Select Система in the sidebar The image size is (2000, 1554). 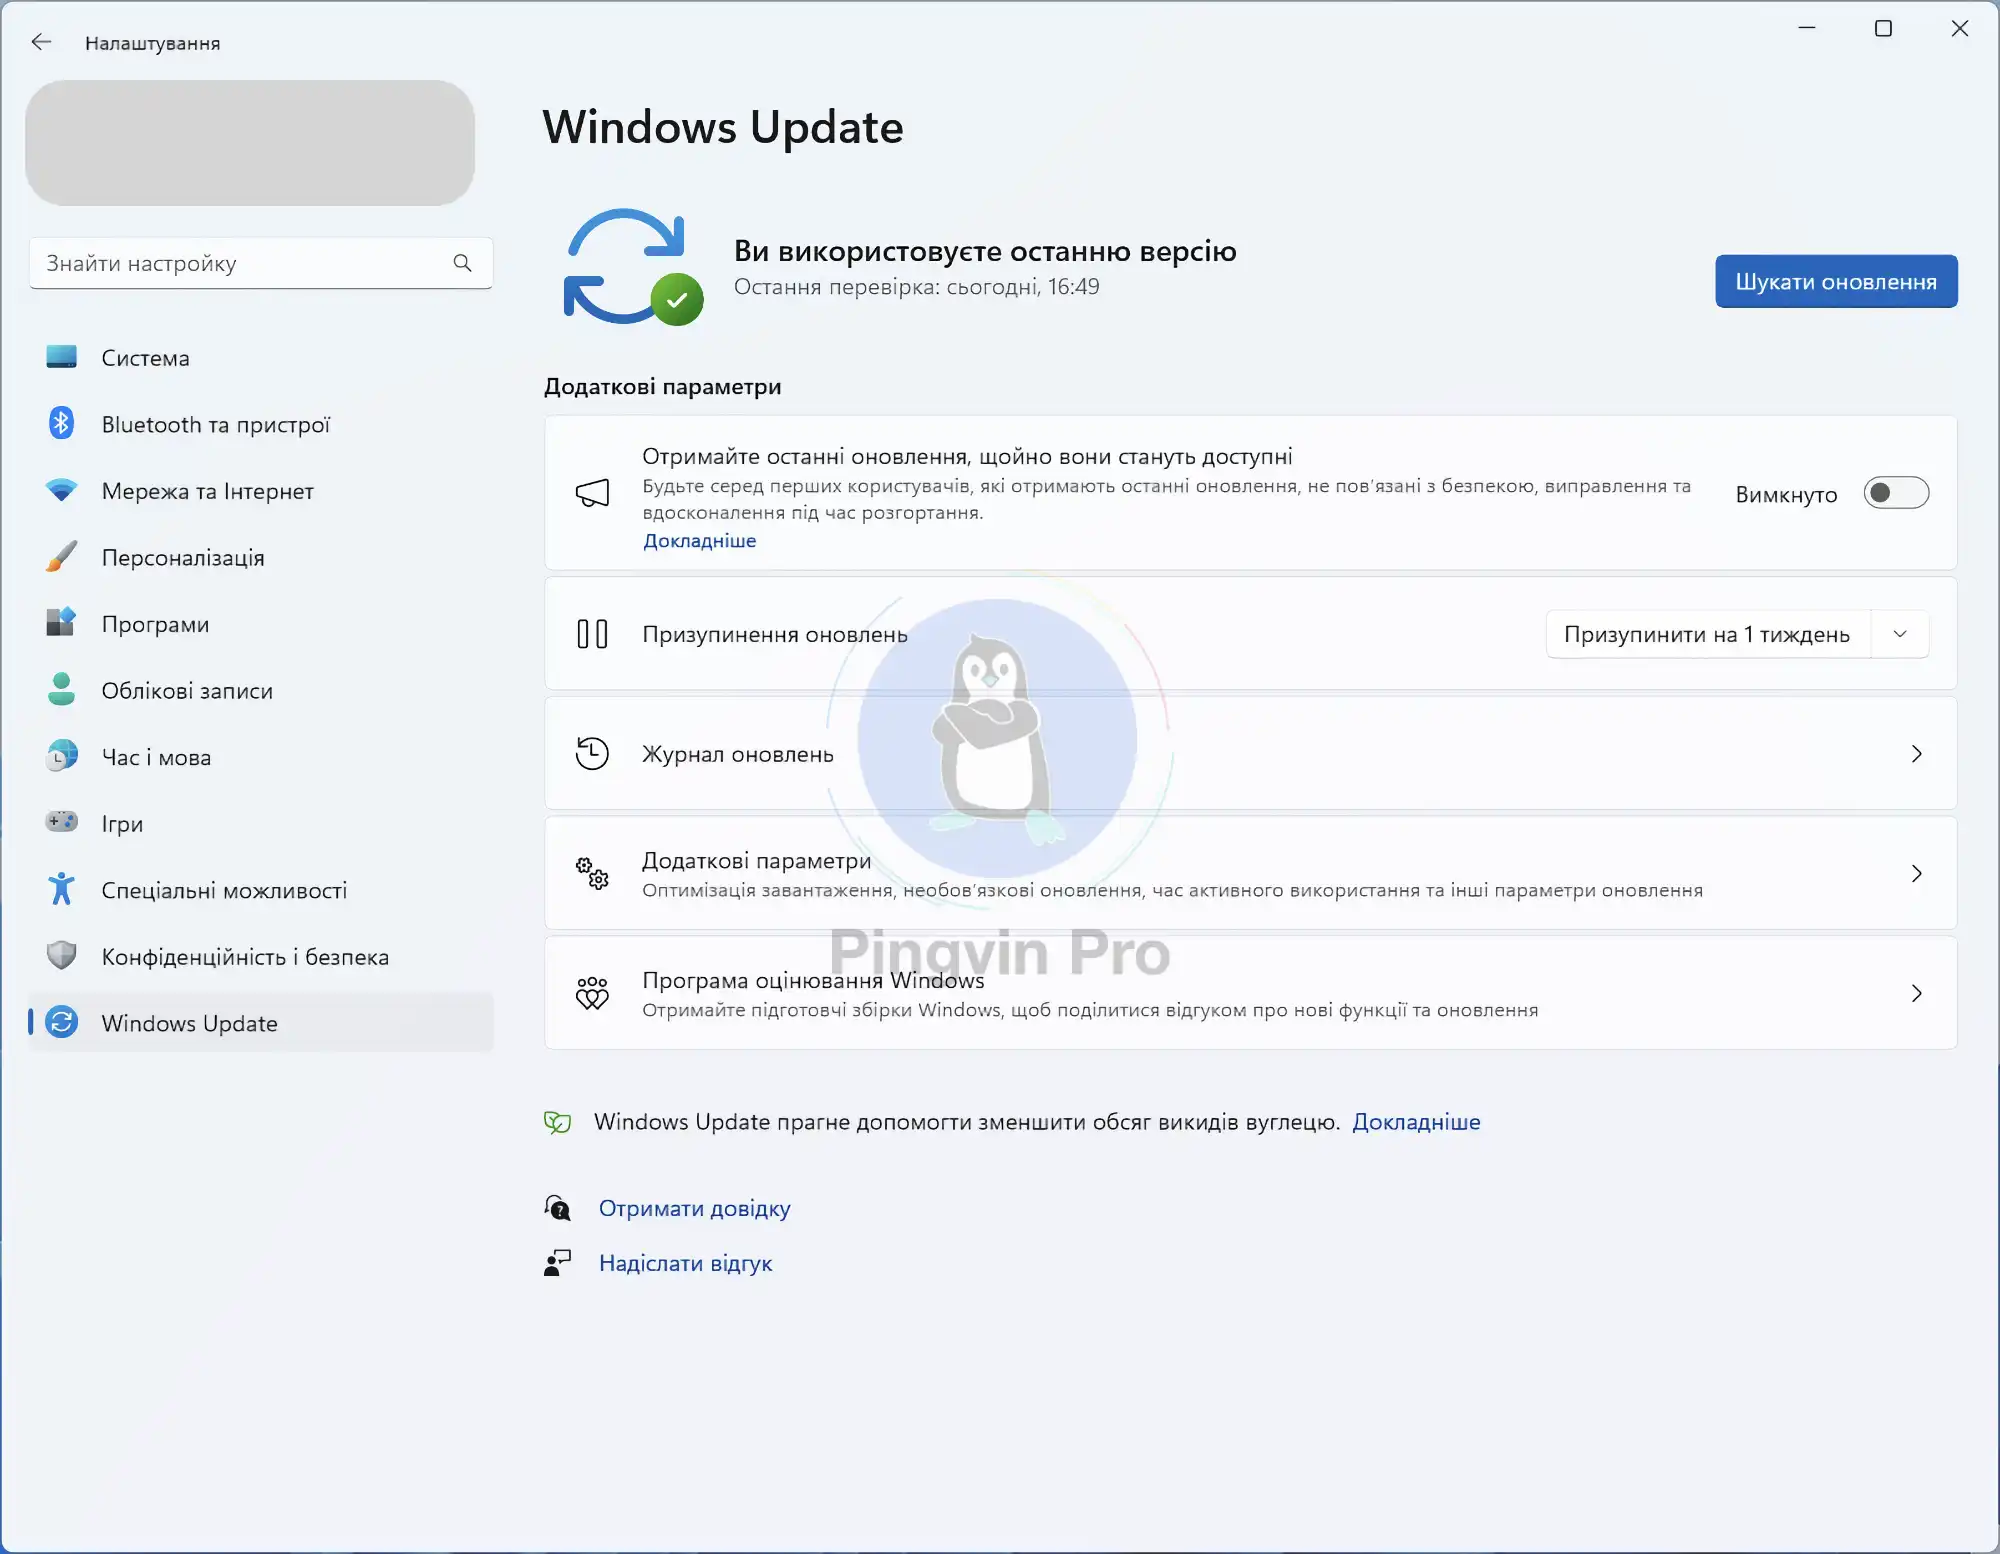261,358
